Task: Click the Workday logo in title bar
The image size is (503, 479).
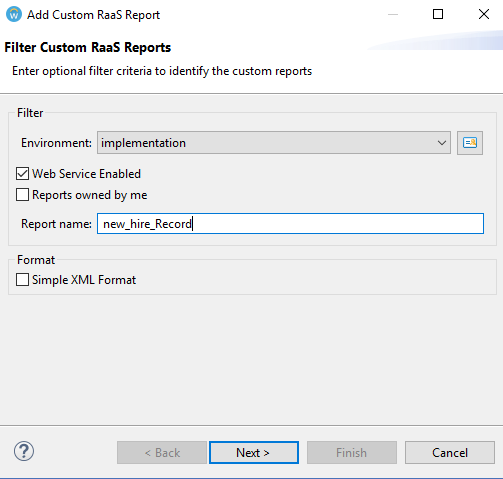Action: click(x=14, y=14)
